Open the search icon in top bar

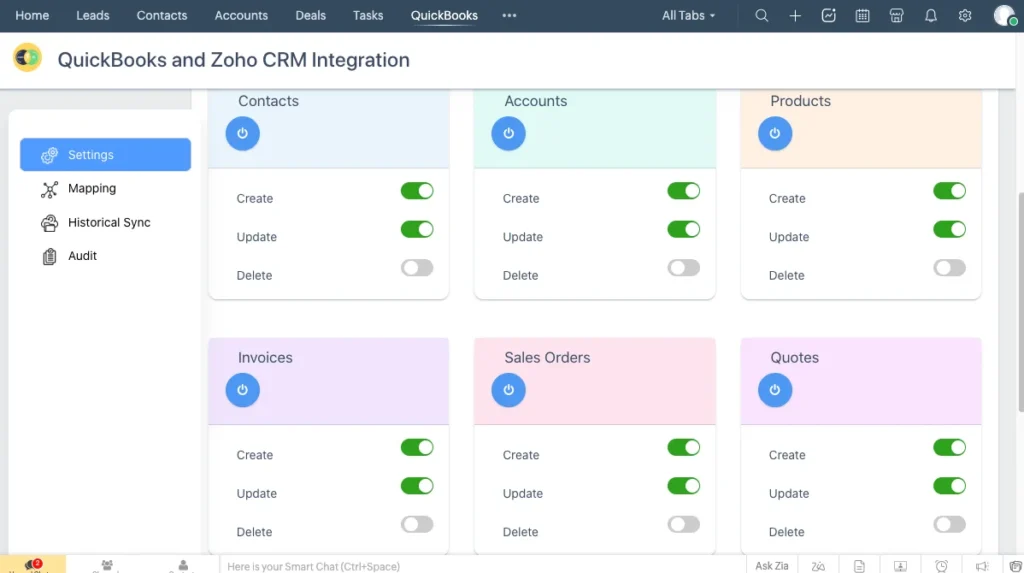coord(761,16)
